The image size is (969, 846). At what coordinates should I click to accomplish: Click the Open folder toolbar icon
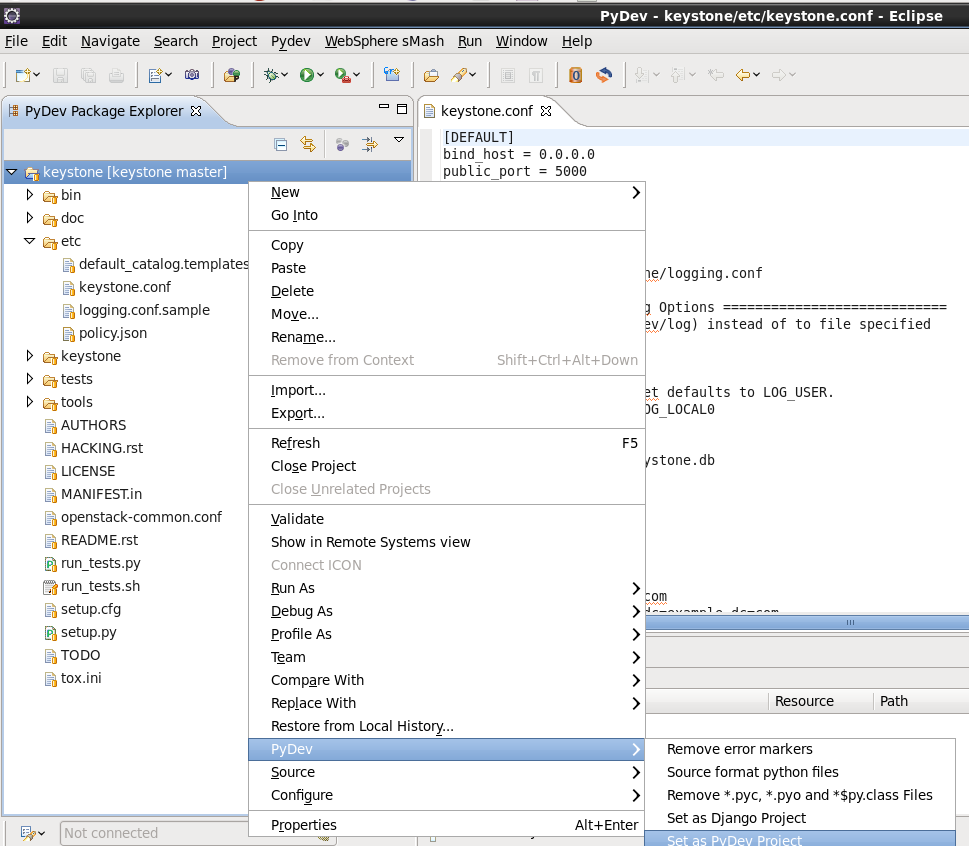(x=431, y=75)
